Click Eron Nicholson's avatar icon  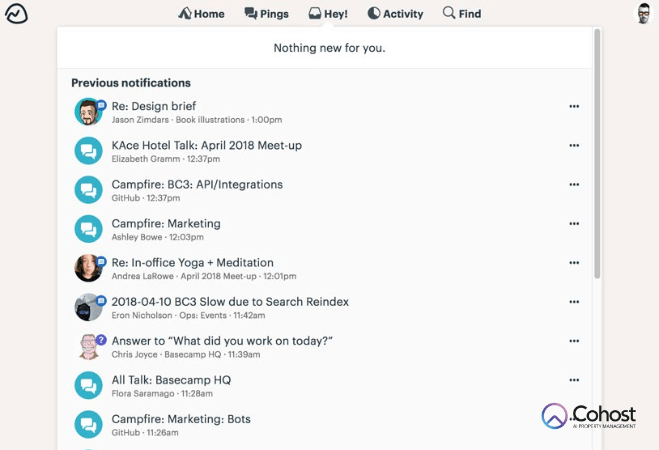tap(88, 307)
